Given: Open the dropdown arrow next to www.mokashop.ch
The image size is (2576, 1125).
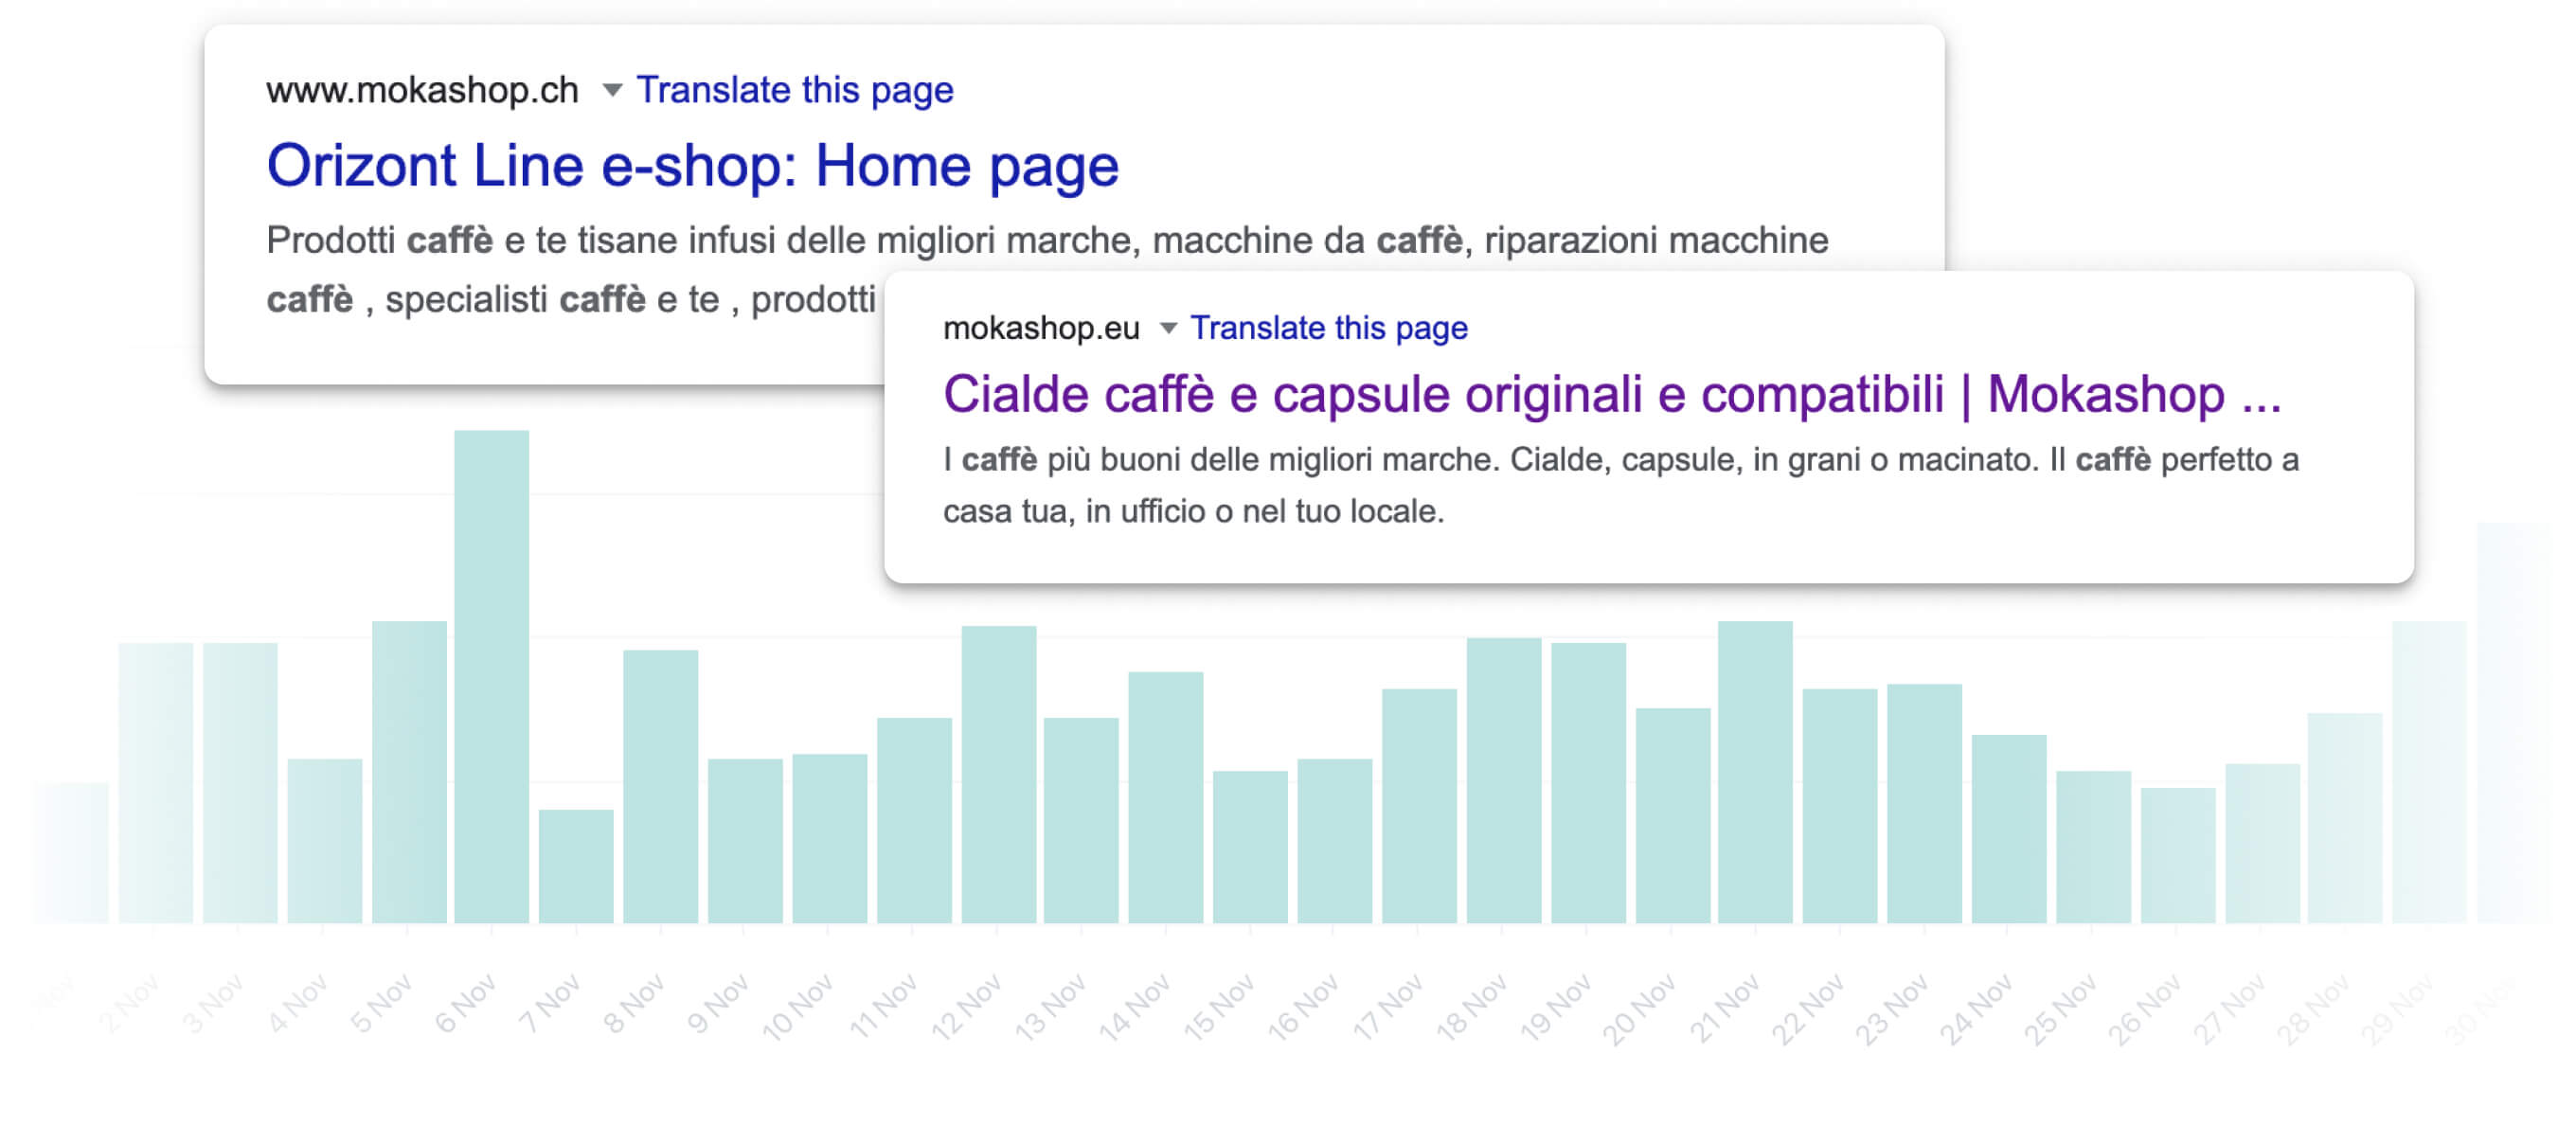Looking at the screenshot, I should (612, 91).
